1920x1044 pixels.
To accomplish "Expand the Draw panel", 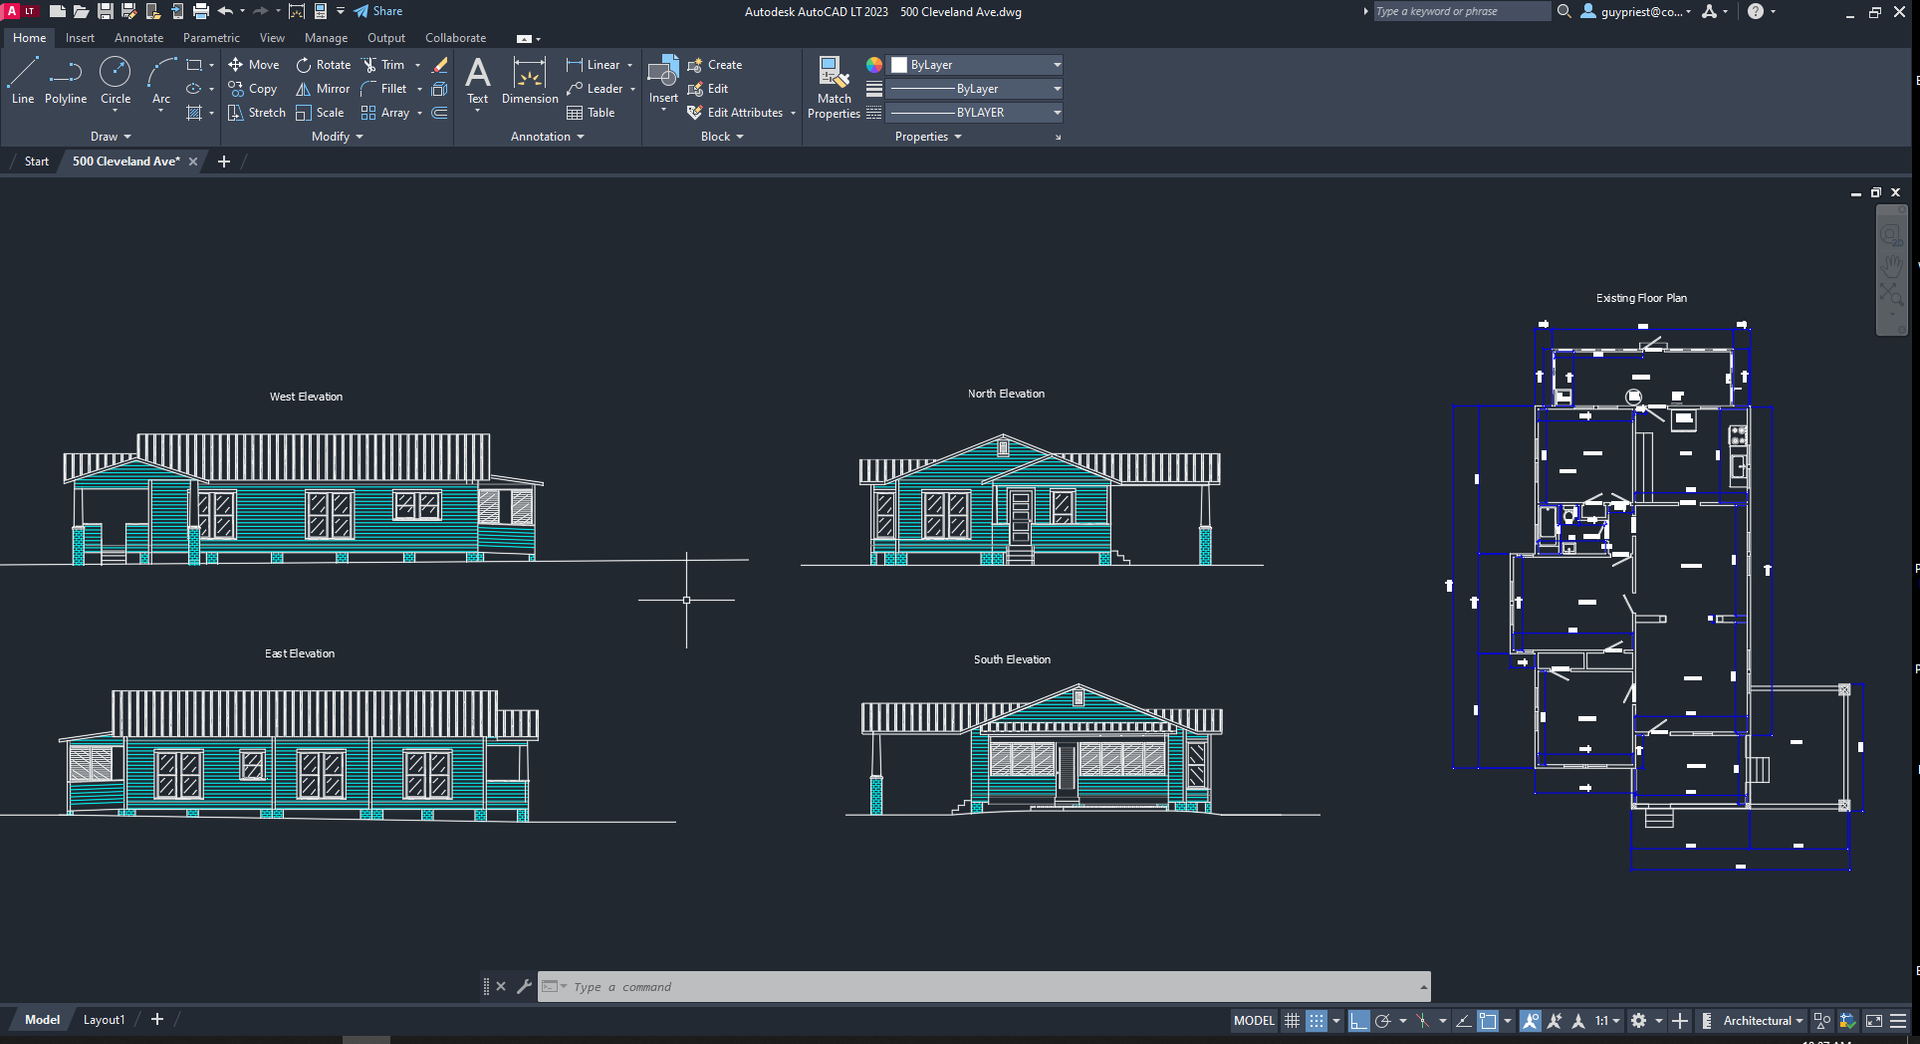I will [x=110, y=137].
